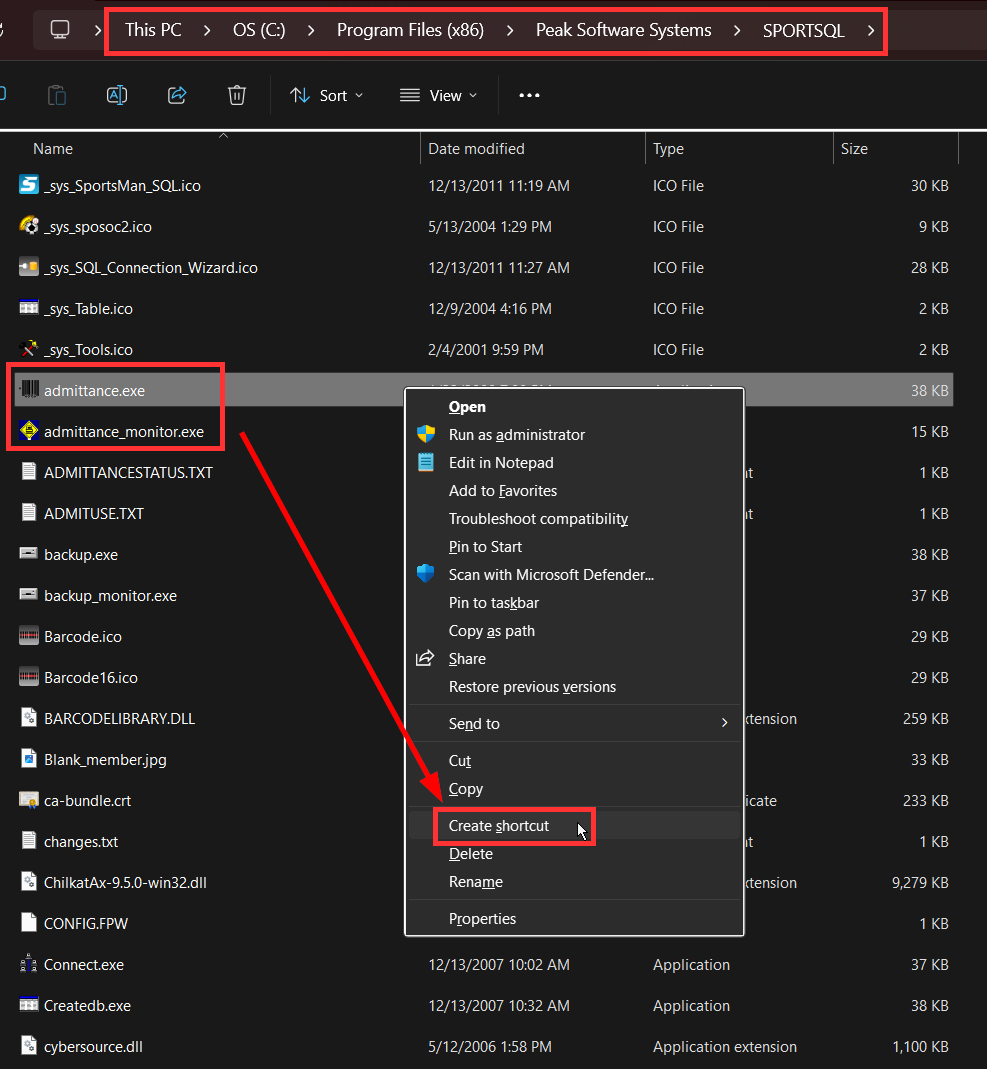Navigate to Peak Software Systems breadcrumb
This screenshot has height=1069, width=987.
pos(623,30)
